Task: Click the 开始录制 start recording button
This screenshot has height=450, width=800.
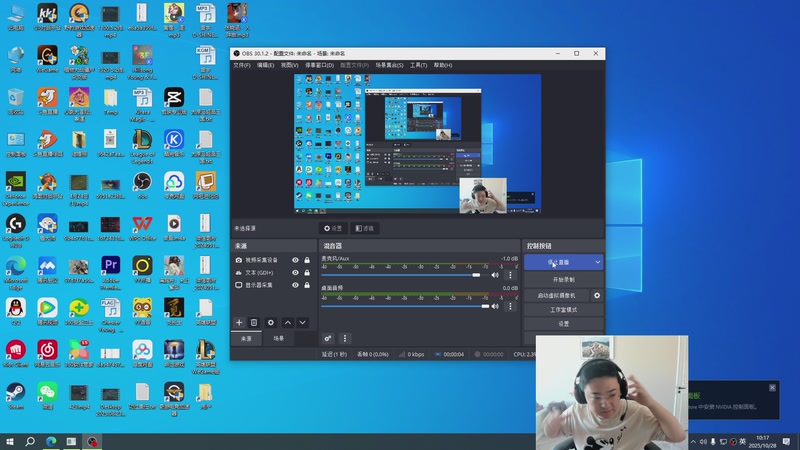Action: tap(564, 280)
